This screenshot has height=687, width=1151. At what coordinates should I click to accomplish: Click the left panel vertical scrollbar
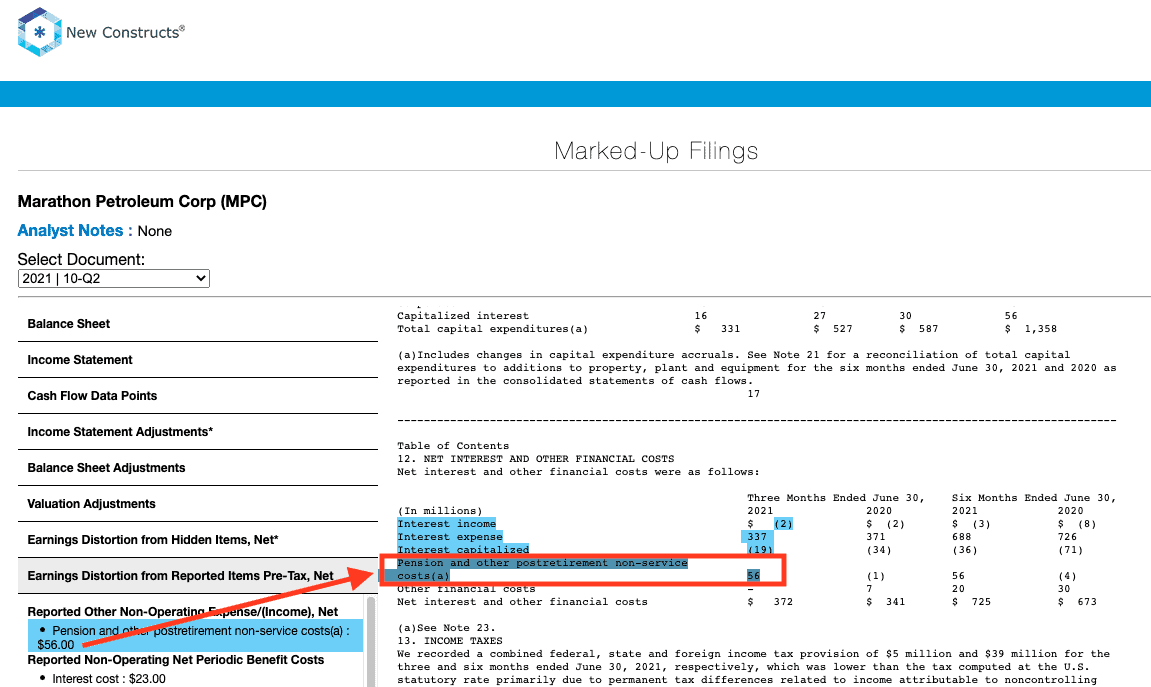pyautogui.click(x=371, y=641)
